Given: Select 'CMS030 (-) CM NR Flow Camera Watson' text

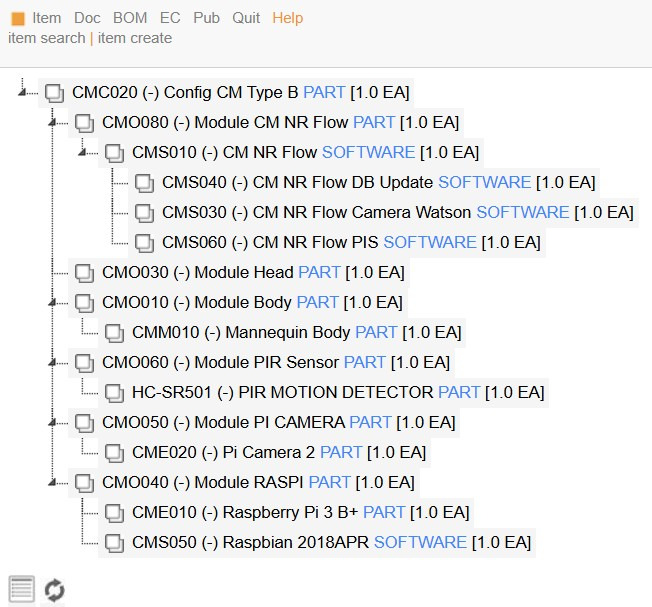Looking at the screenshot, I should pyautogui.click(x=316, y=212).
